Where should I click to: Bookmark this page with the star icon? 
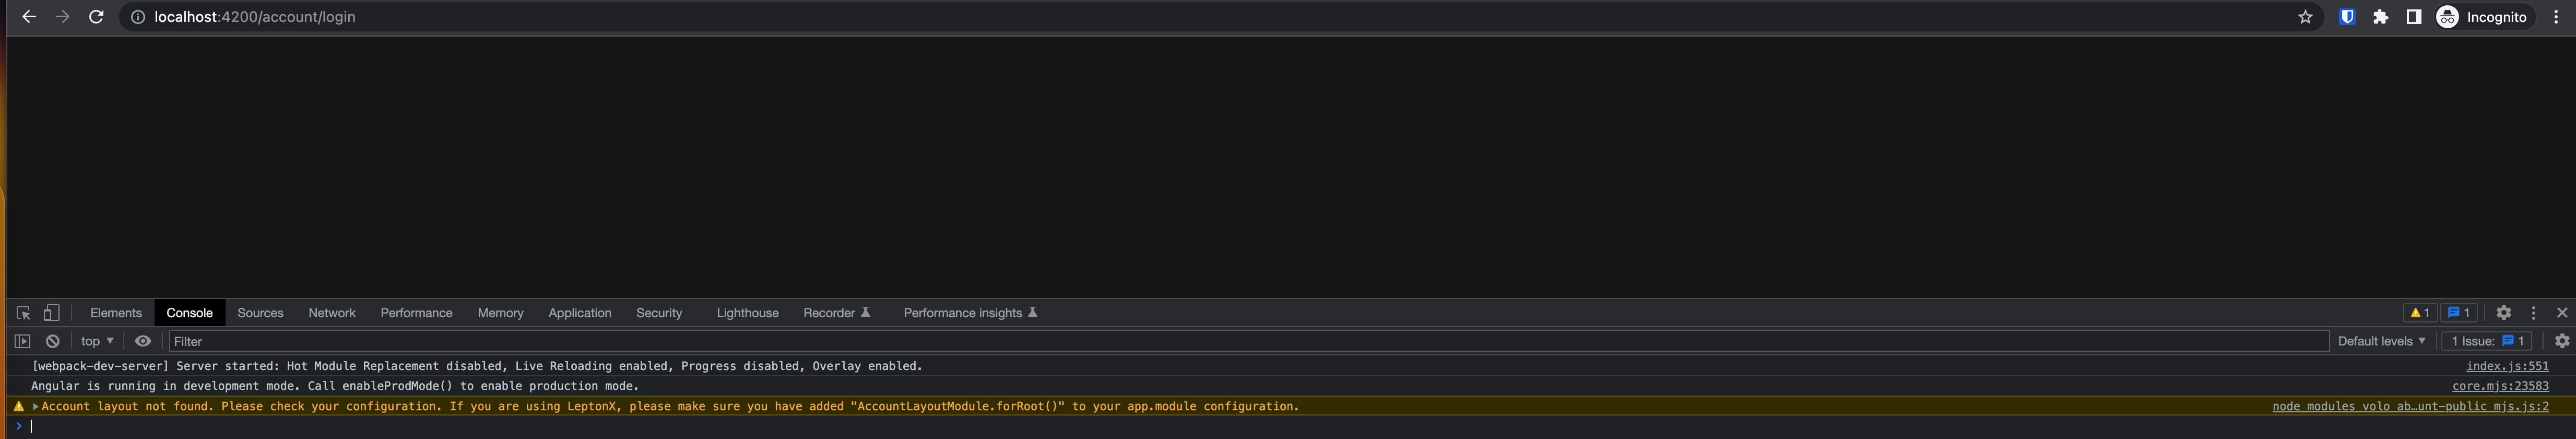point(2305,17)
